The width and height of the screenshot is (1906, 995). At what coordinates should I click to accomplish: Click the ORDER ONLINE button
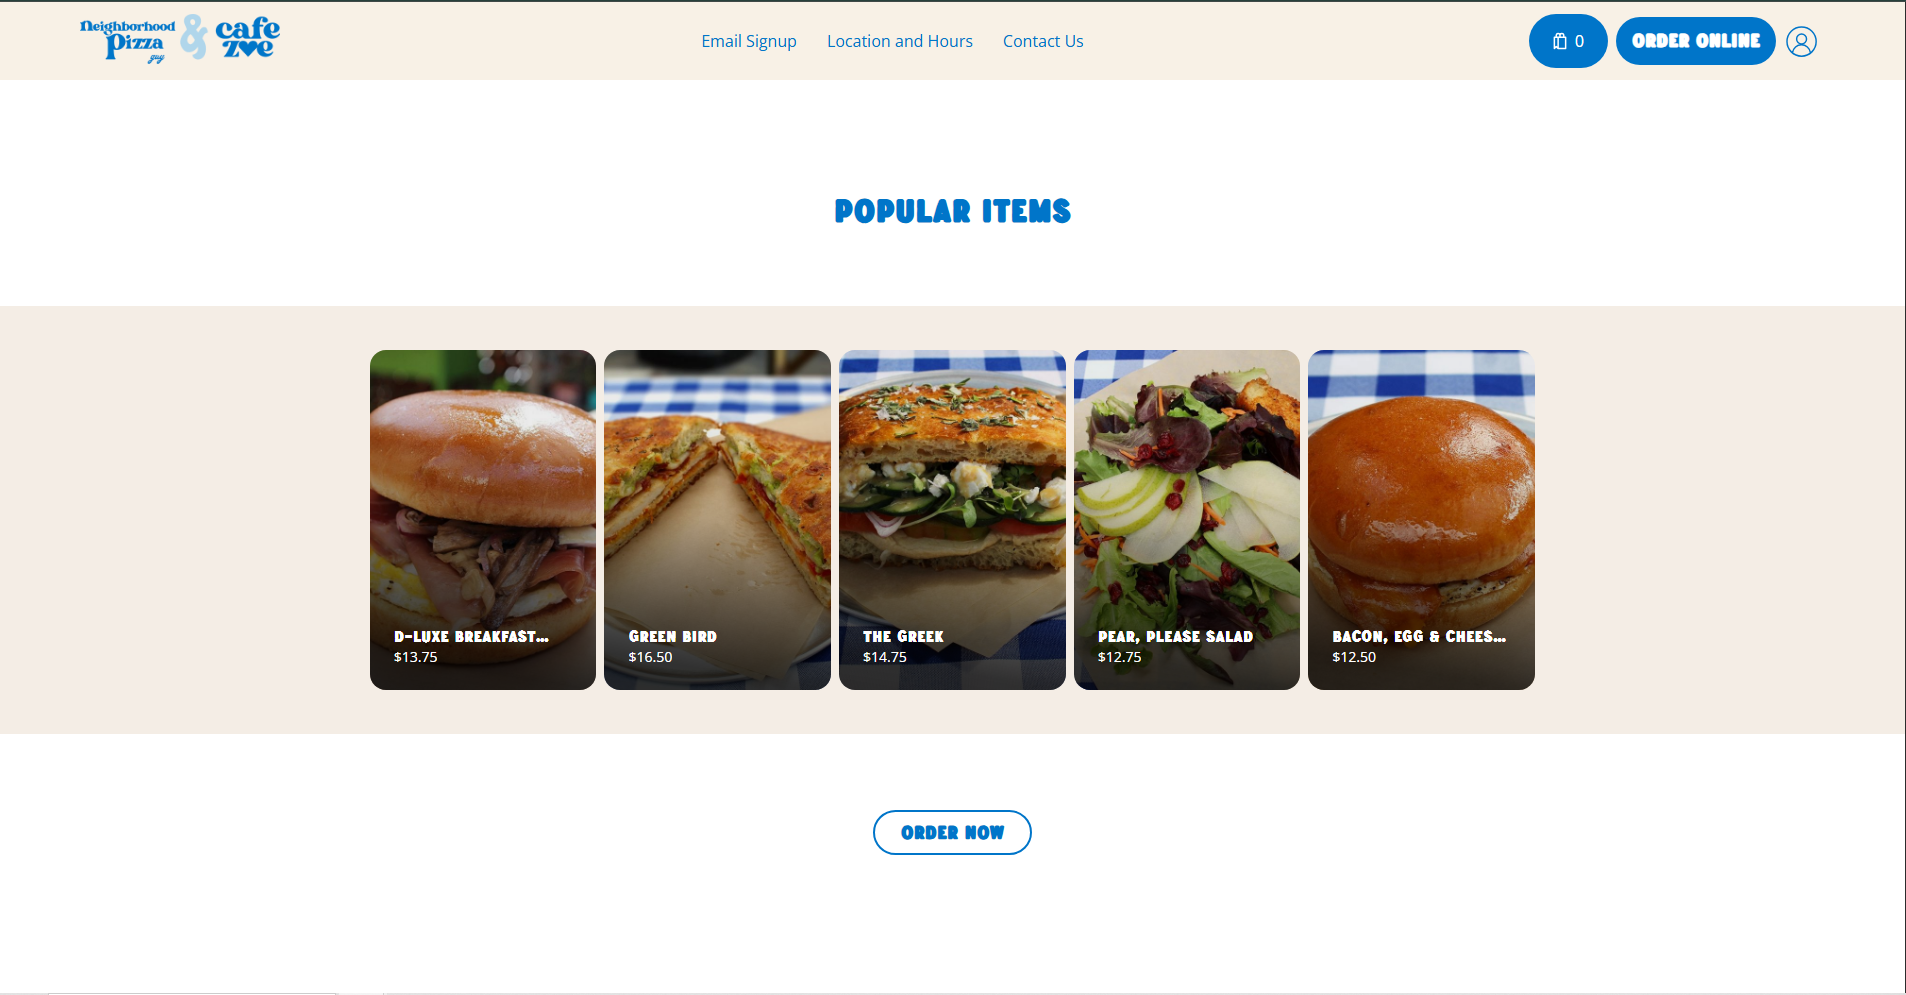point(1695,41)
